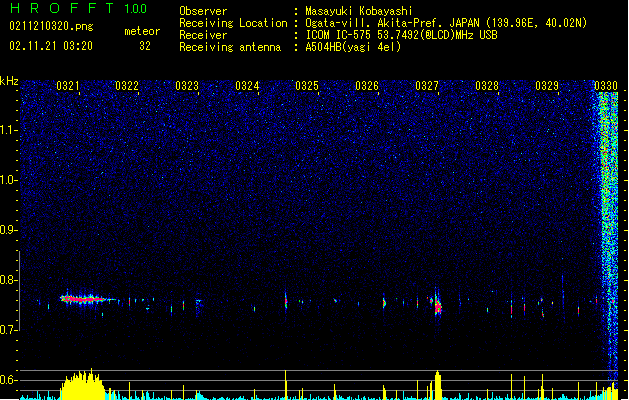Click the timestamp 02.11.21 03:20
This screenshot has height=400, width=629.
[x=51, y=46]
